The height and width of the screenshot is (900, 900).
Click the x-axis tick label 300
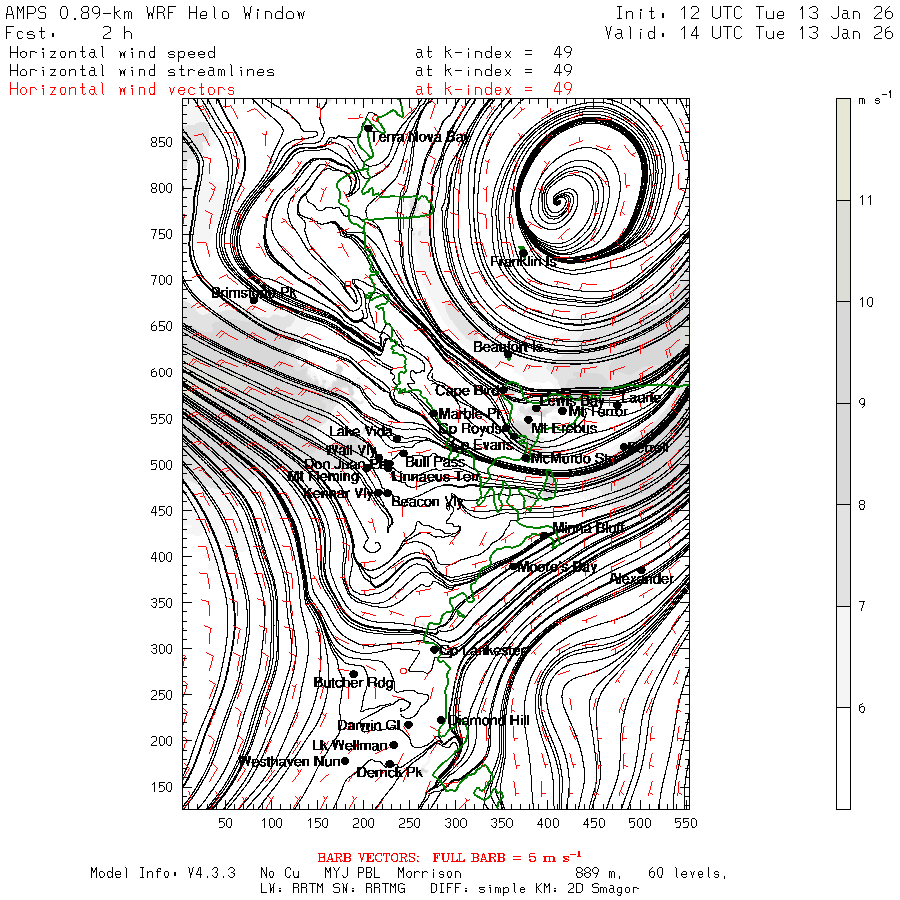456,823
